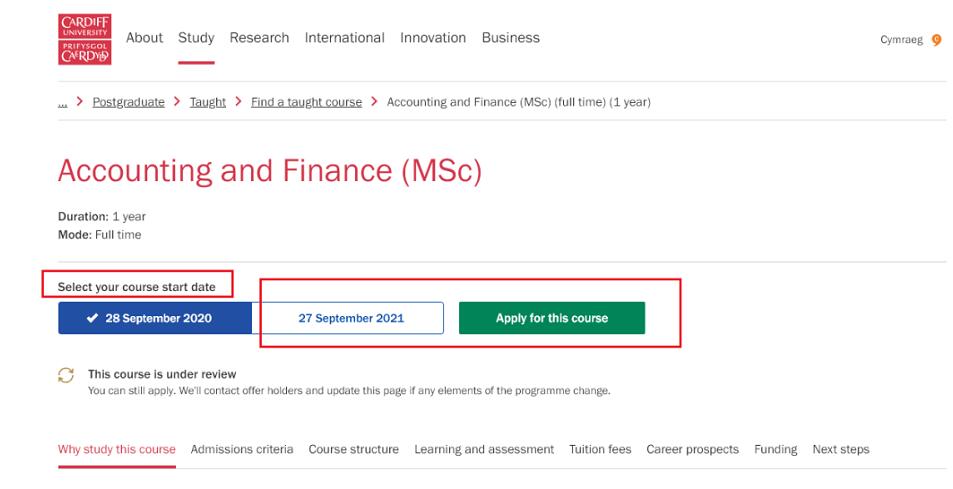
Task: Switch to the Admissions criteria tab
Action: (242, 449)
